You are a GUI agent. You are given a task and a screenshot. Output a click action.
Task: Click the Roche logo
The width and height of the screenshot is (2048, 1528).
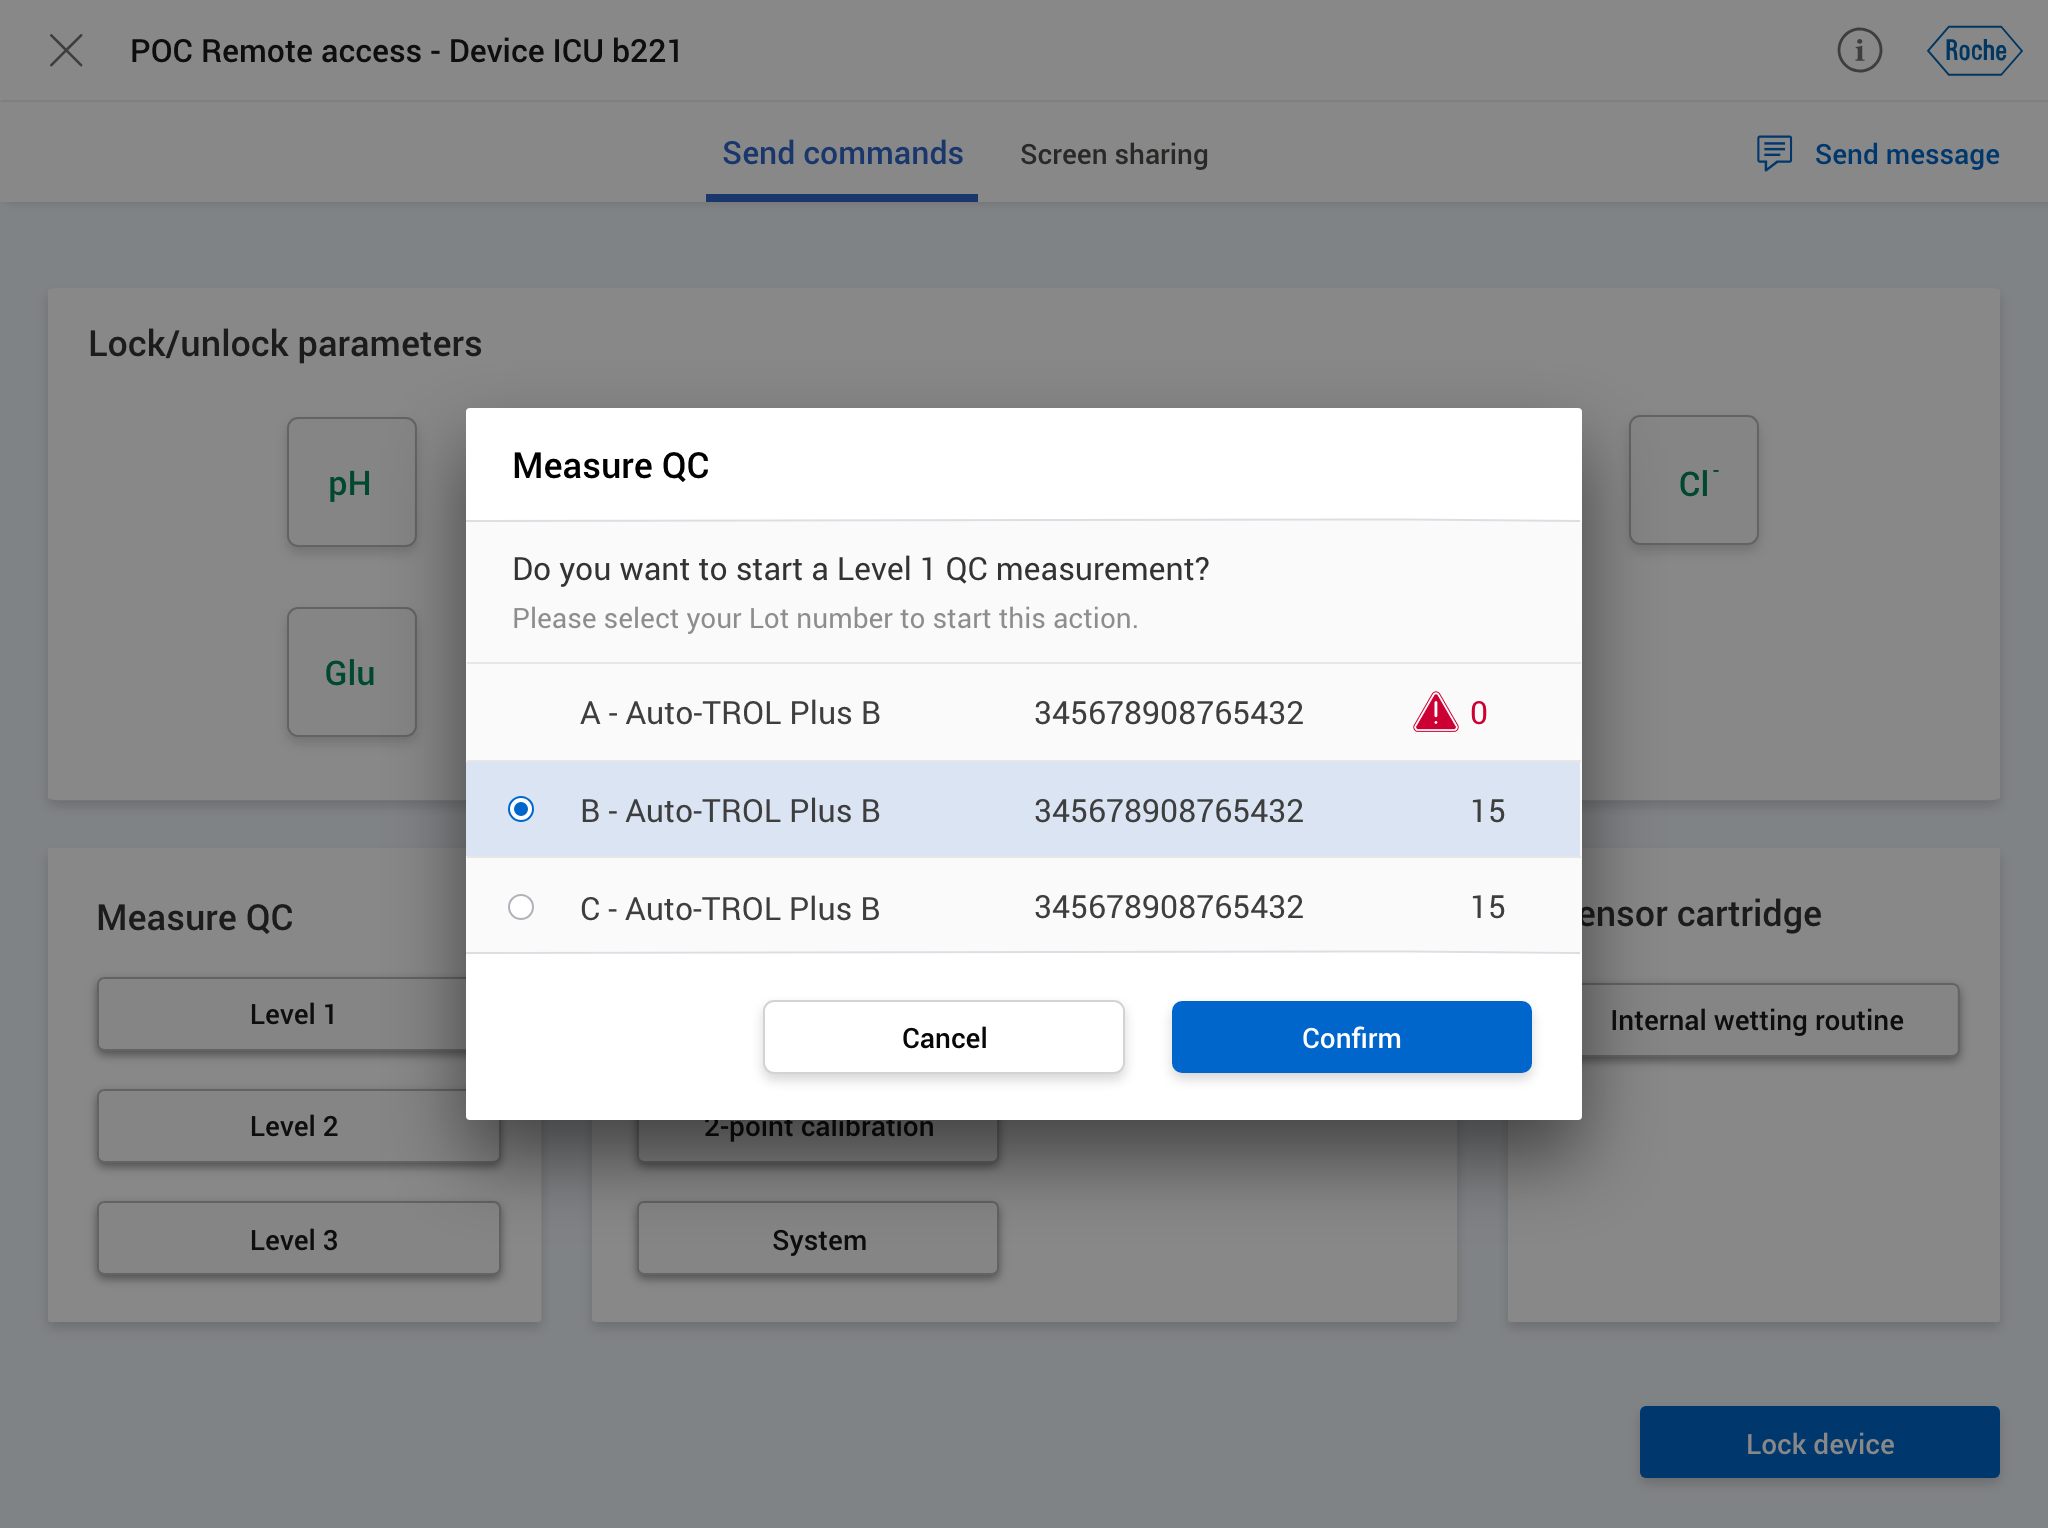pos(1974,51)
